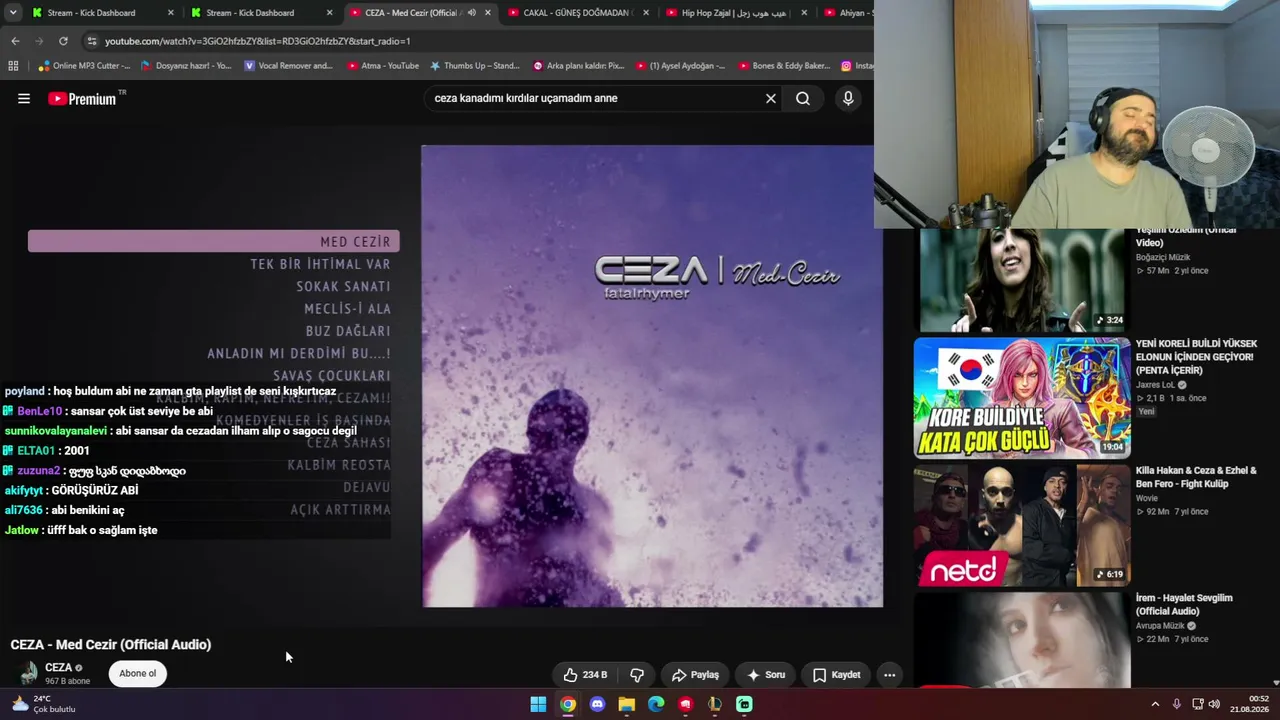Open İrem - Hayalet Sevgilim video title
Screen dimensions: 1280x720
click(x=1184, y=604)
